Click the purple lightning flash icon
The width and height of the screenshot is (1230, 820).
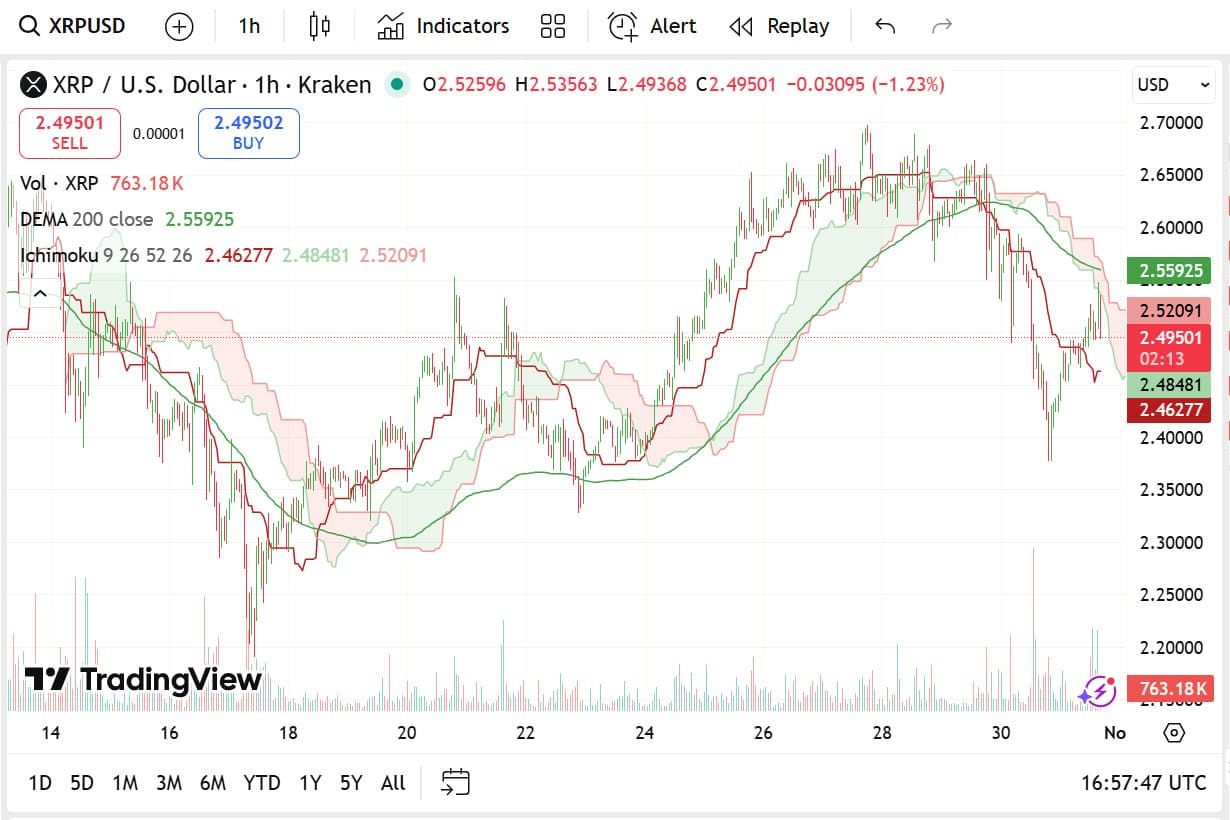[x=1097, y=689]
